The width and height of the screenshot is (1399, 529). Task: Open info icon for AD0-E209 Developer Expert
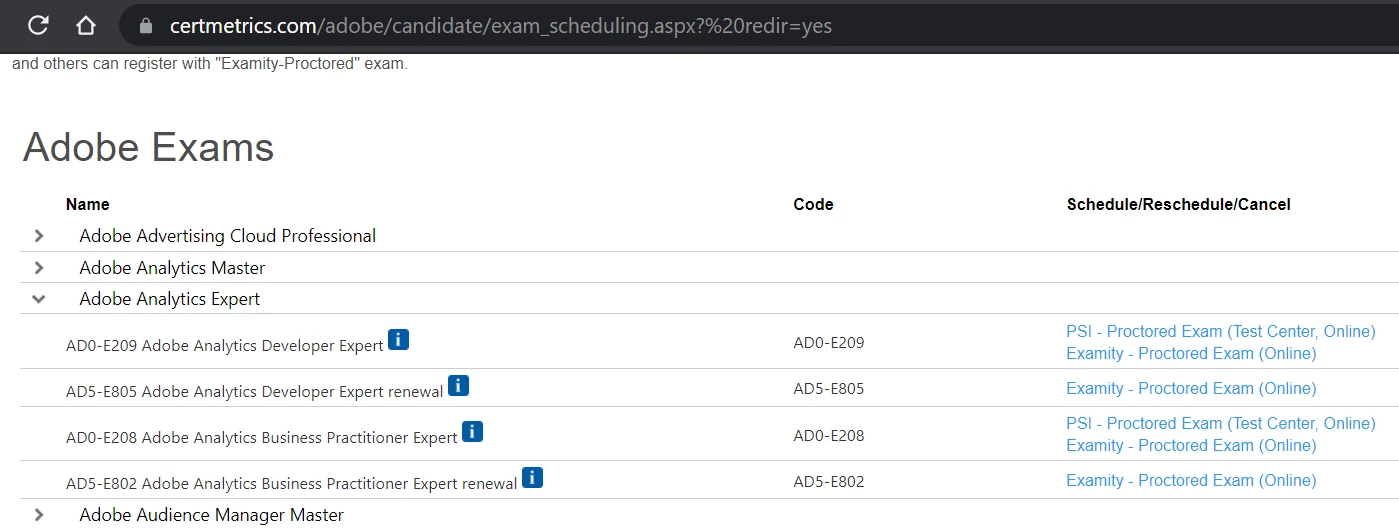398,339
